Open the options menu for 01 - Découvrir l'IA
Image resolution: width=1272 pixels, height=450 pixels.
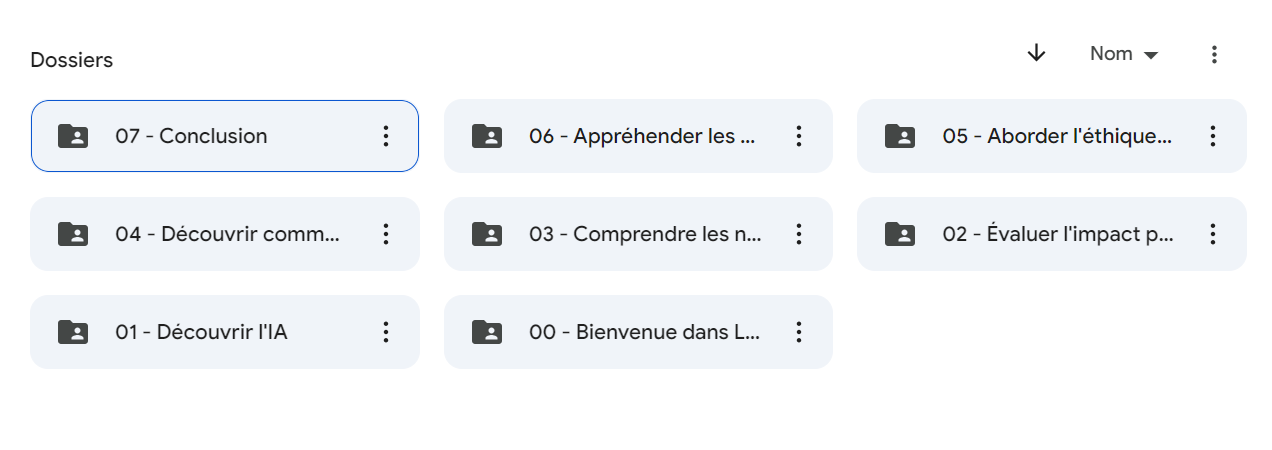click(x=386, y=332)
